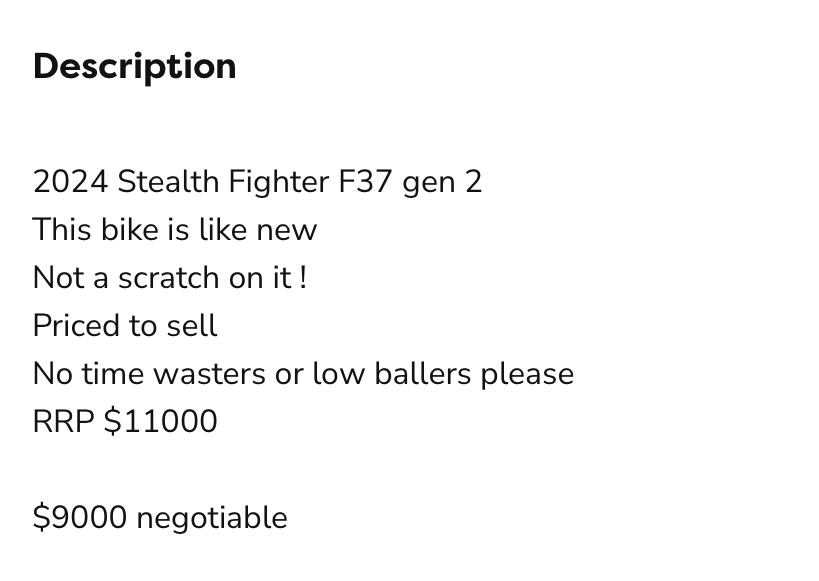Click the "gen 2" text
Image resolution: width=819 pixels, height=581 pixels.
(x=442, y=182)
